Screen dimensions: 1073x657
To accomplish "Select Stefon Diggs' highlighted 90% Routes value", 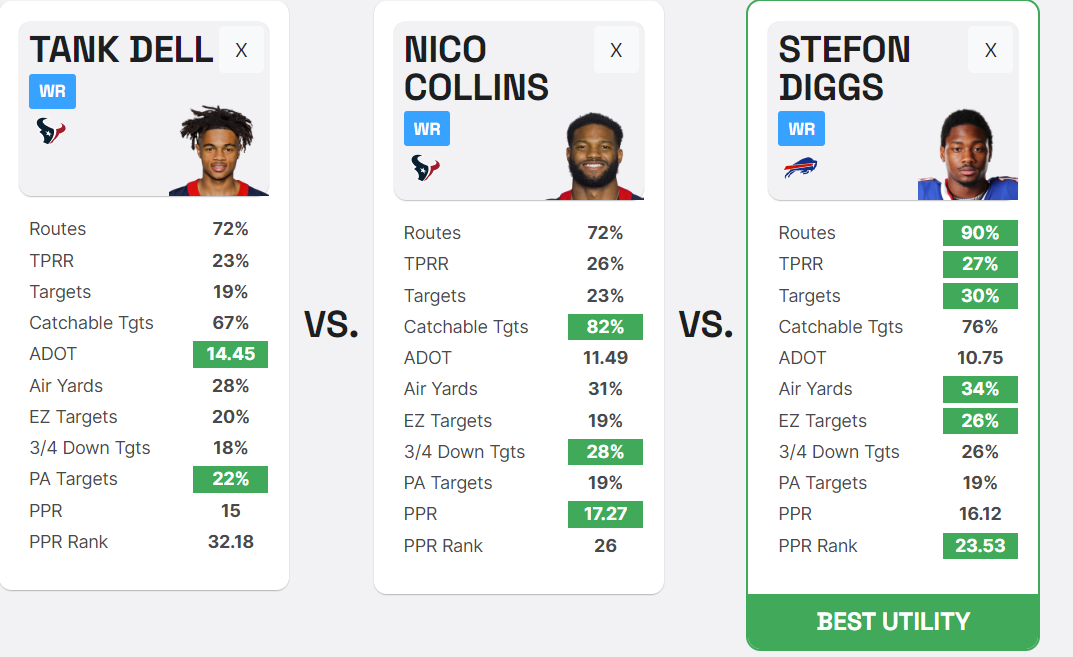I will pyautogui.click(x=980, y=233).
